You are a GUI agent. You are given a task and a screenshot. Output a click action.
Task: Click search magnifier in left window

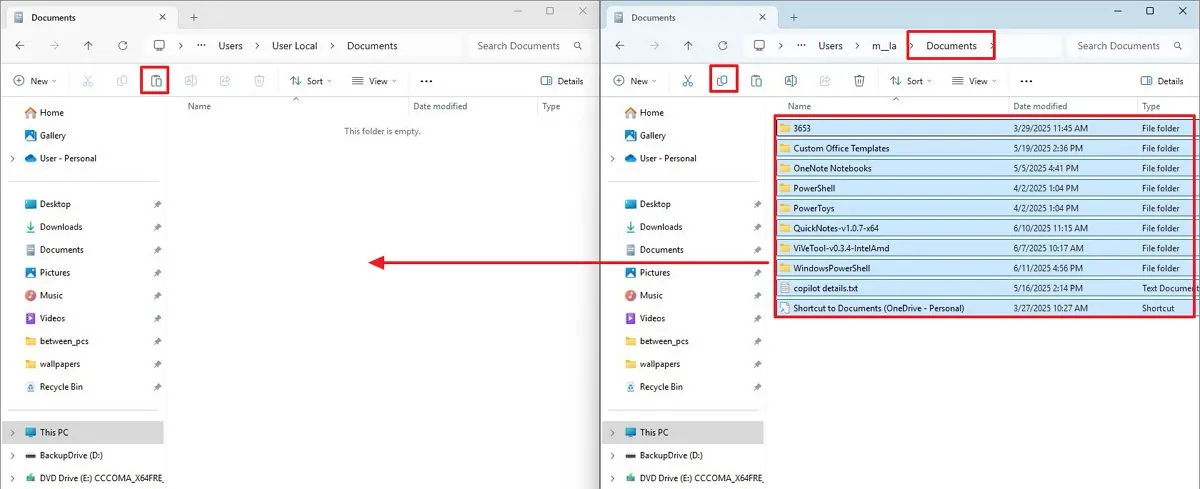(x=578, y=46)
